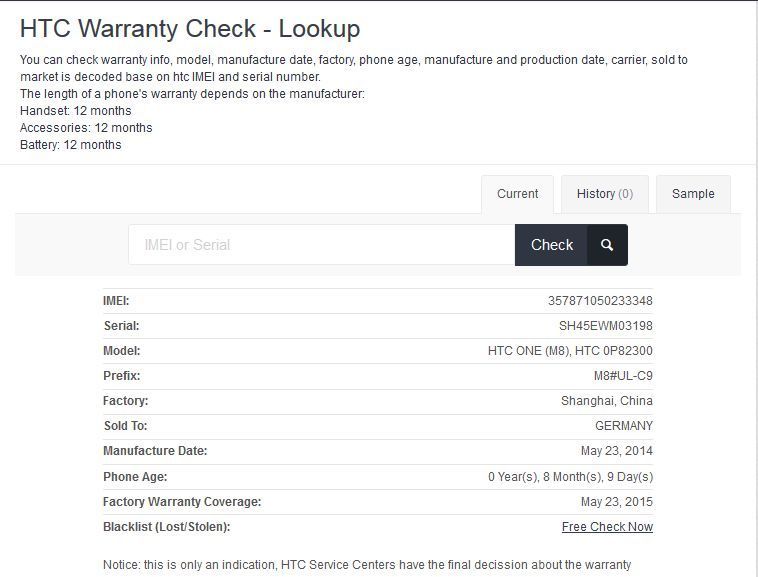Image resolution: width=758 pixels, height=577 pixels.
Task: Click the model value HTC ONE (M8), HTC 0P82300
Action: (570, 350)
